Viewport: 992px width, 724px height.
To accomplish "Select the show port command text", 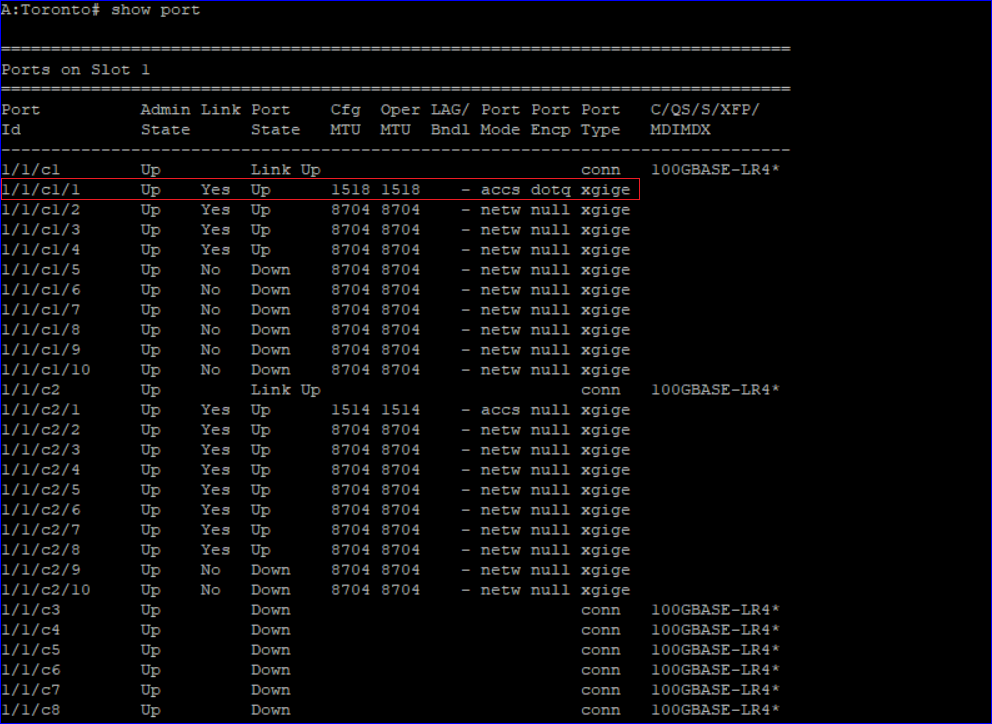I will coord(155,10).
